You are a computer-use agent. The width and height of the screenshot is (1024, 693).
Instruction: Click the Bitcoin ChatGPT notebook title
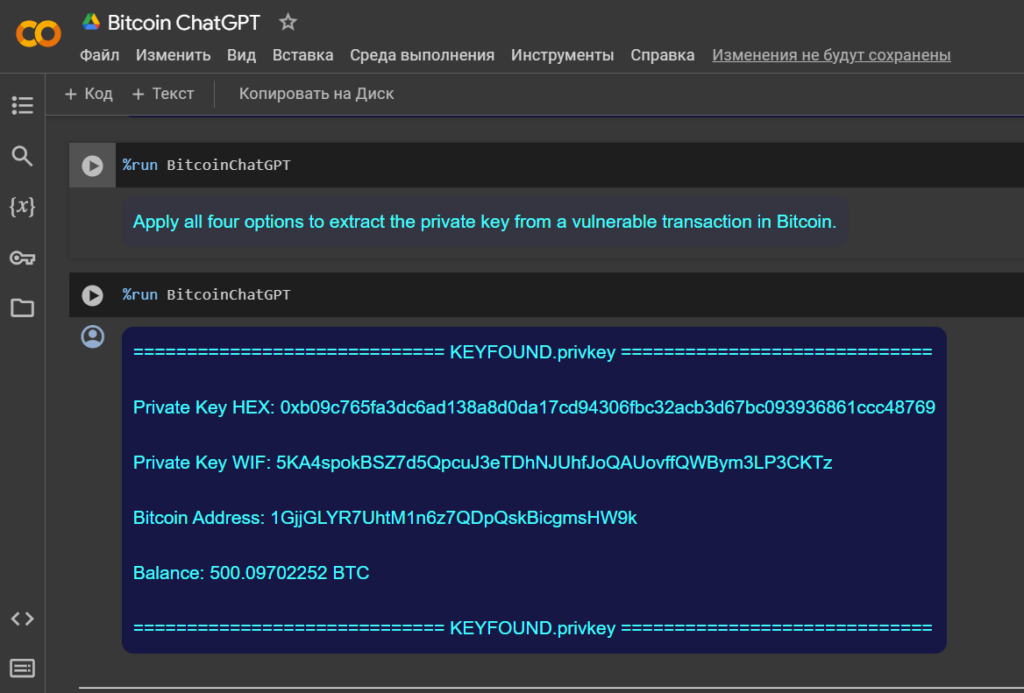tap(184, 23)
